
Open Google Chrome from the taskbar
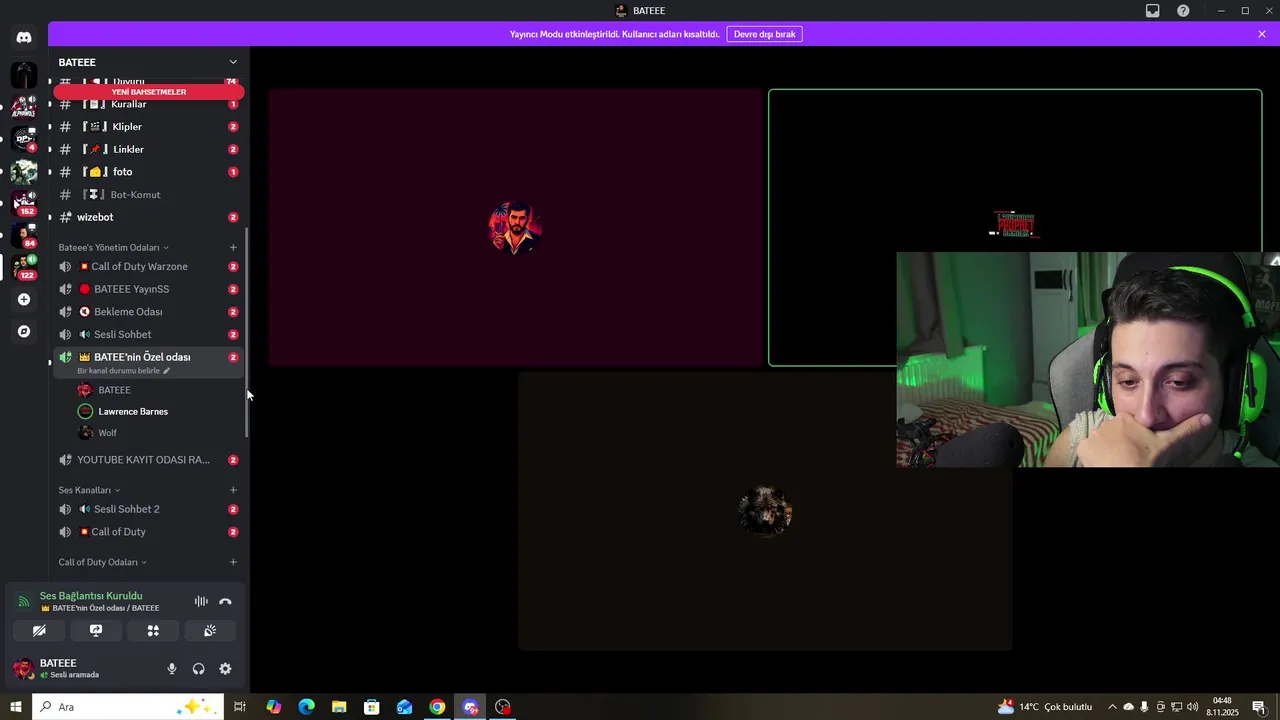coord(437,707)
